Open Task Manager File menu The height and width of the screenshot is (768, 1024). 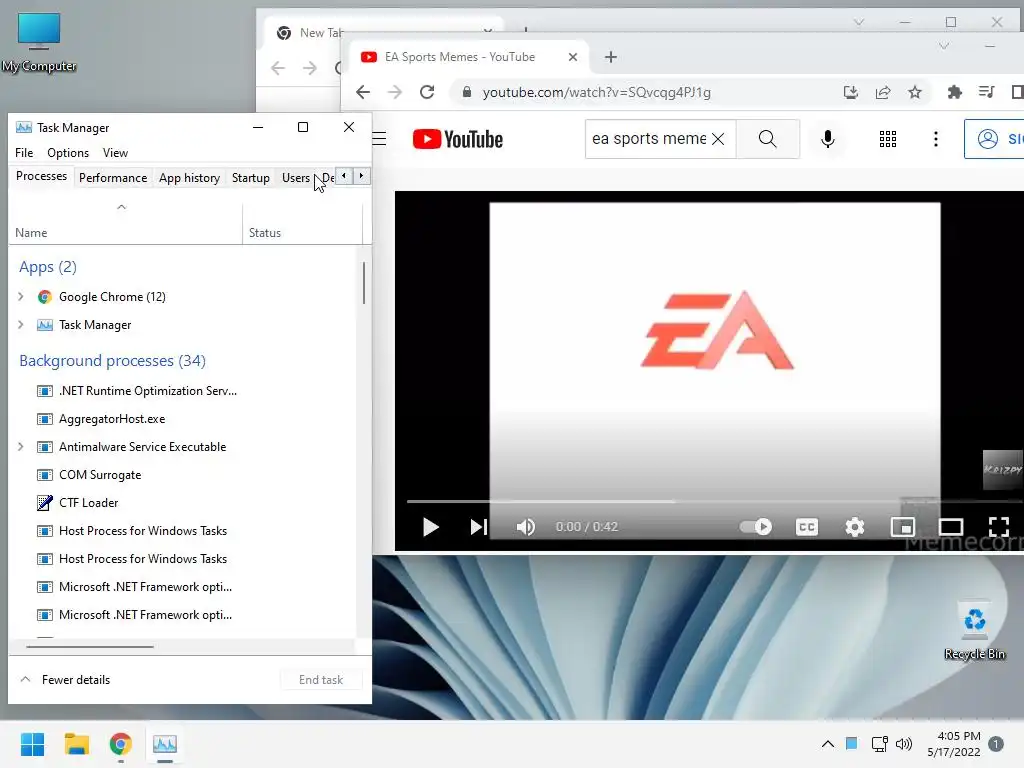(24, 153)
